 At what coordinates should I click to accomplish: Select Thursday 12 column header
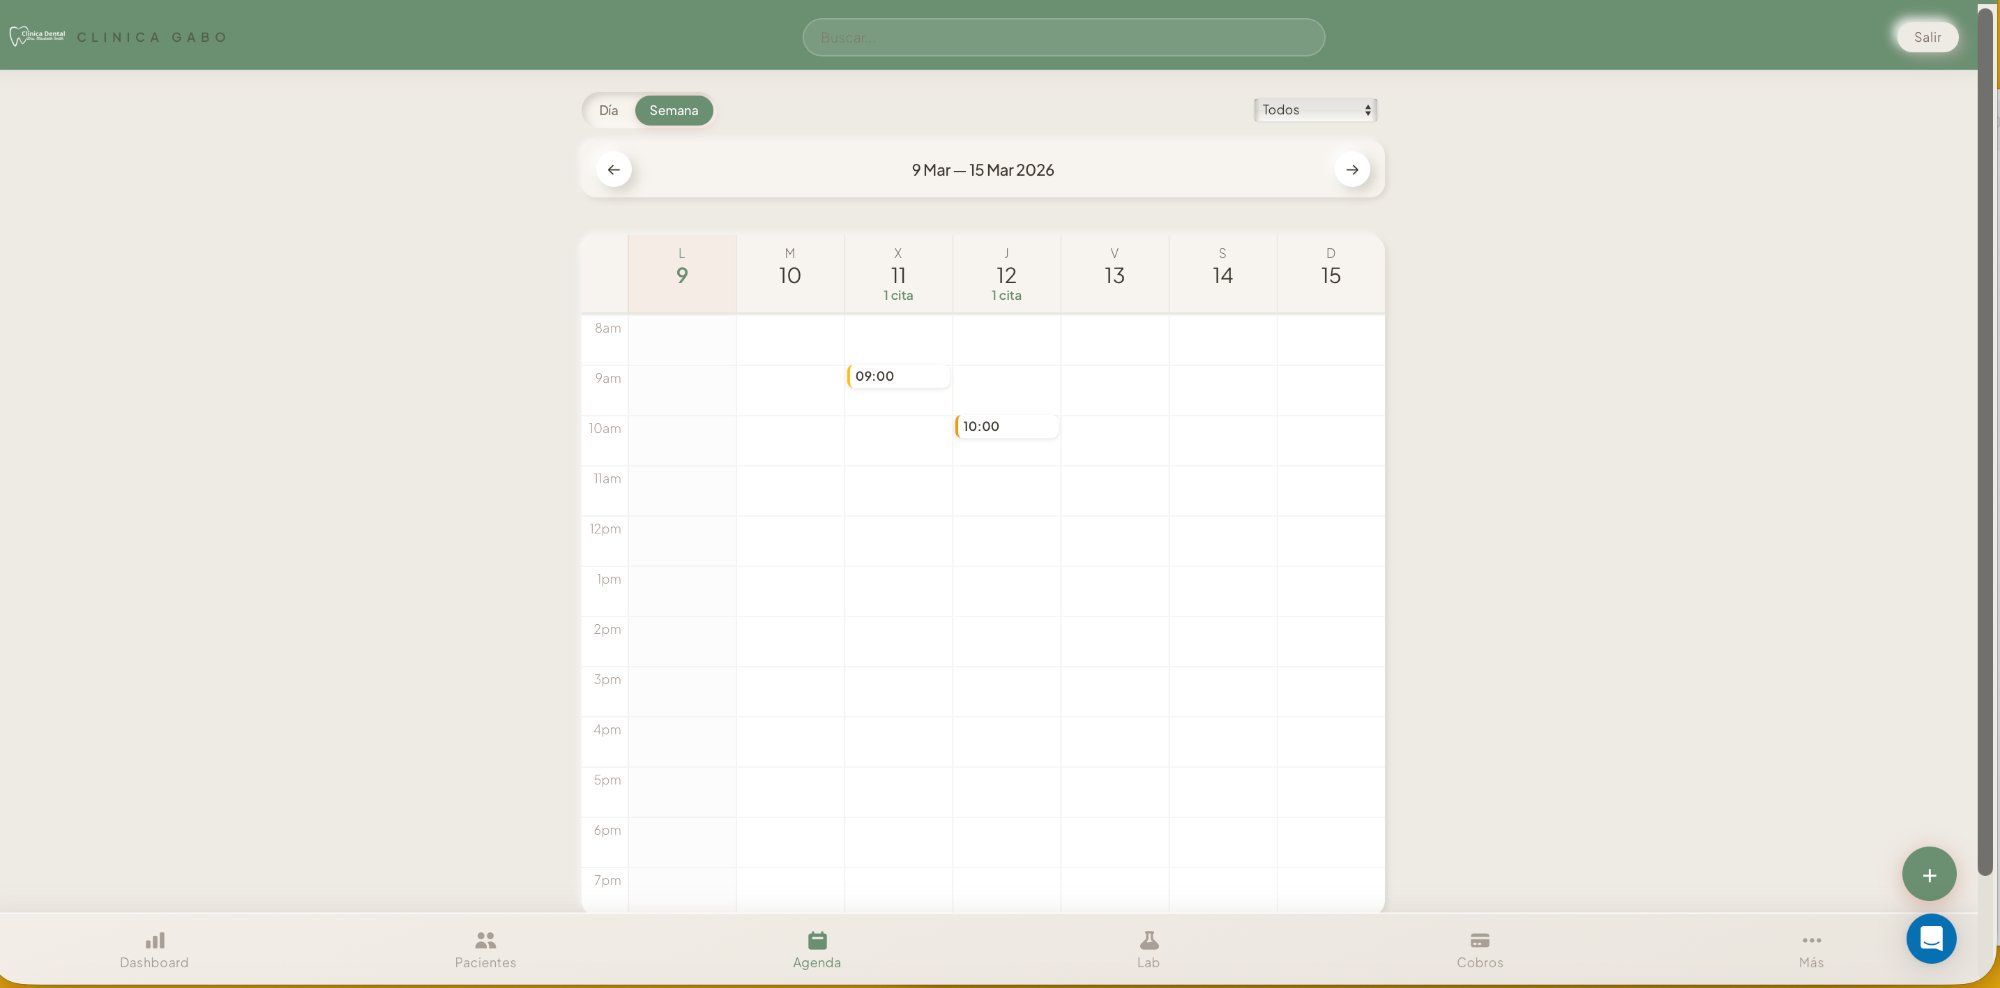tap(1006, 274)
